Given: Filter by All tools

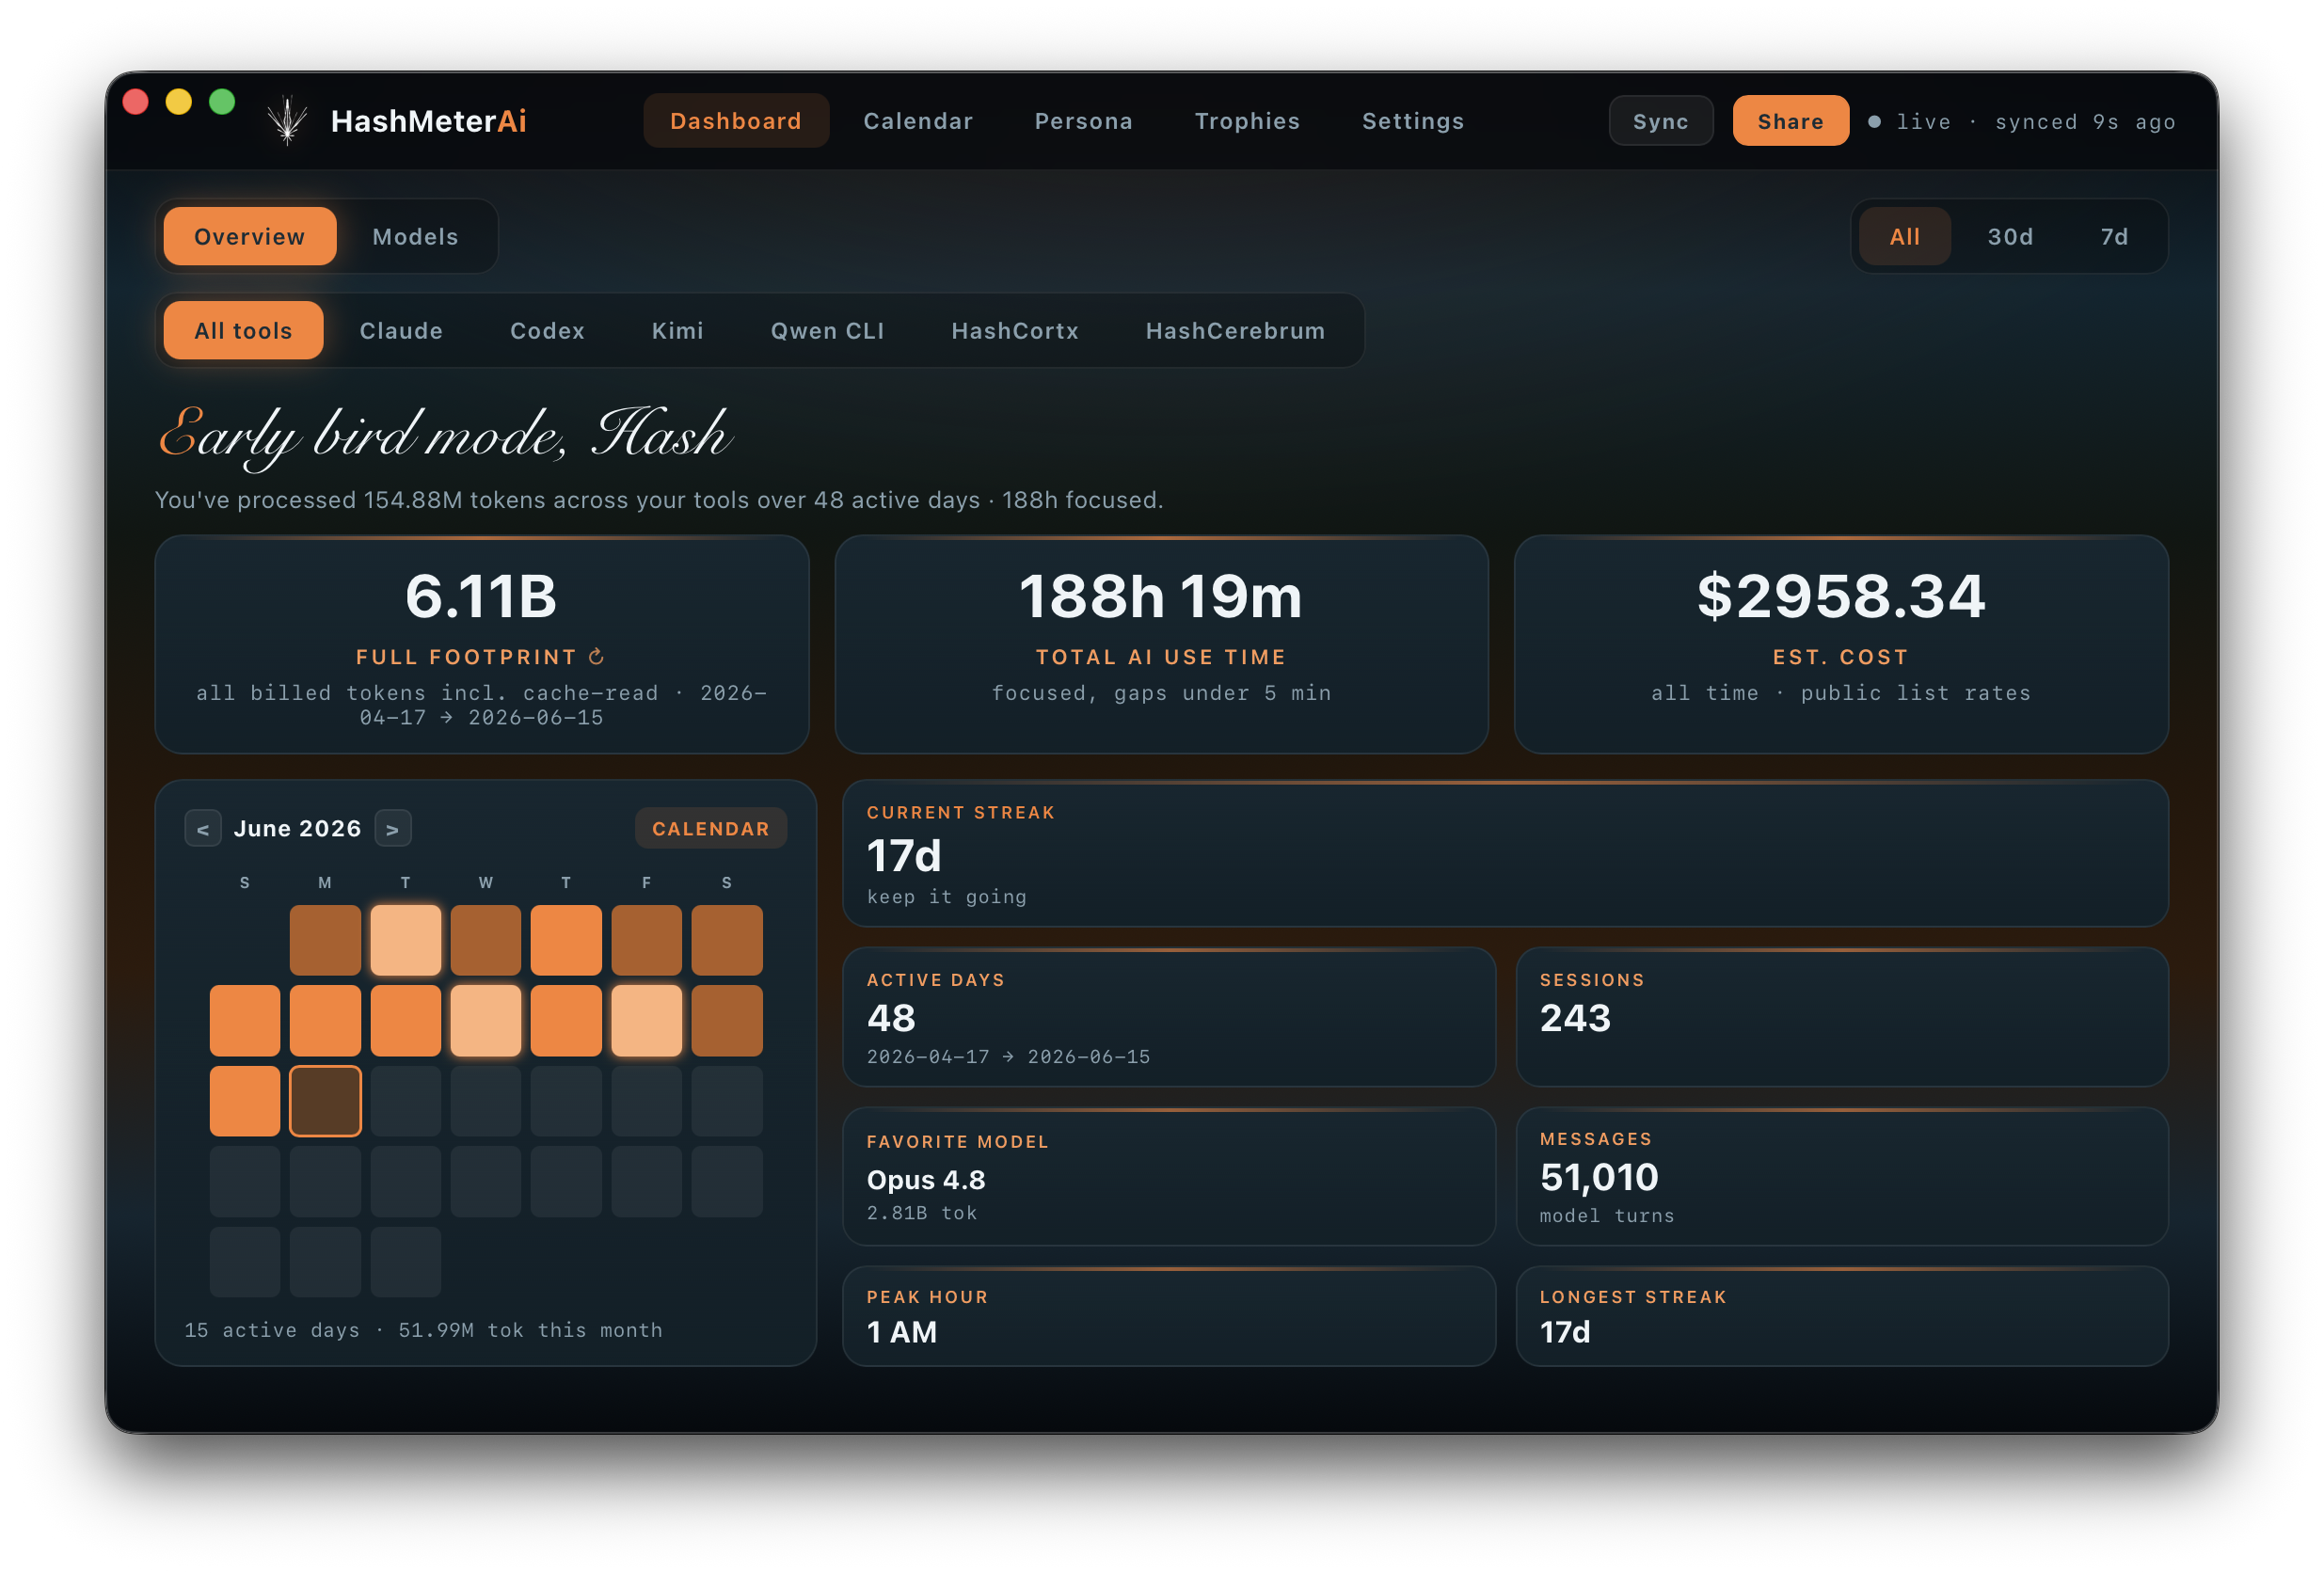Looking at the screenshot, I should pos(243,330).
